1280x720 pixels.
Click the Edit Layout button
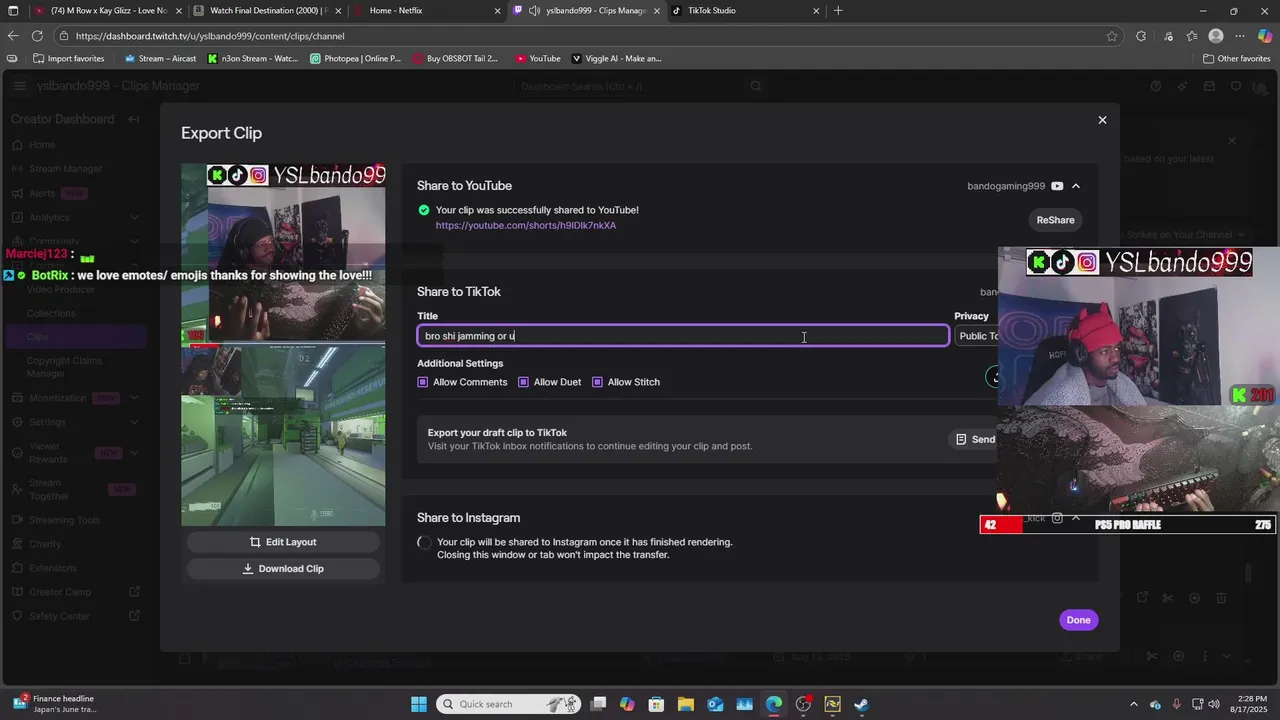(x=283, y=542)
